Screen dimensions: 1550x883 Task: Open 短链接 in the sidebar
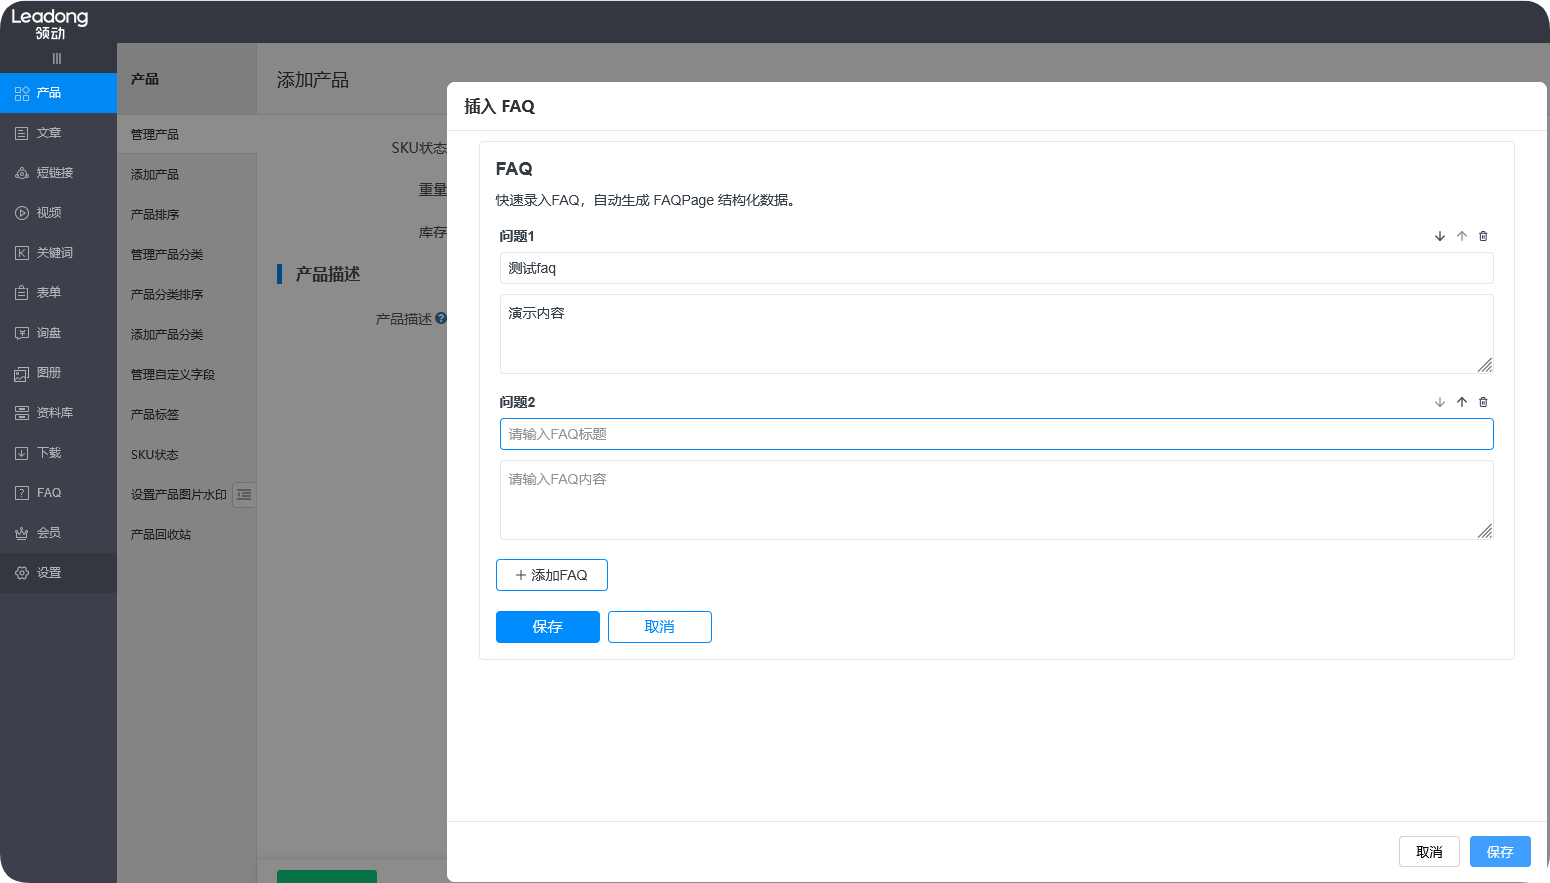pyautogui.click(x=58, y=173)
